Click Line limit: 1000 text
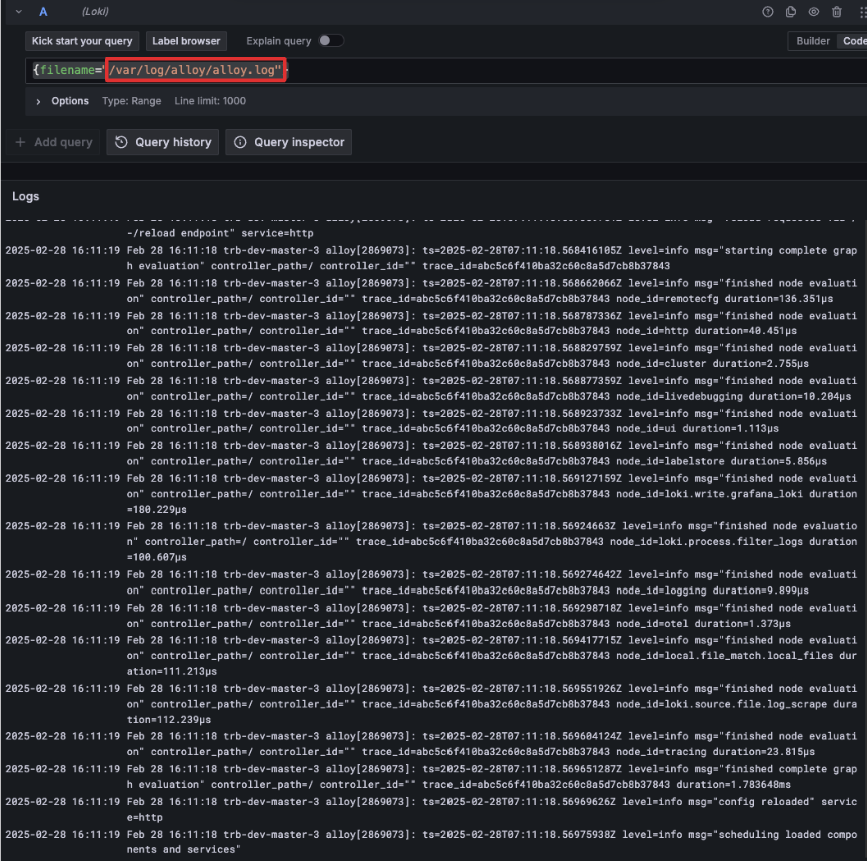The height and width of the screenshot is (861, 867). [210, 101]
